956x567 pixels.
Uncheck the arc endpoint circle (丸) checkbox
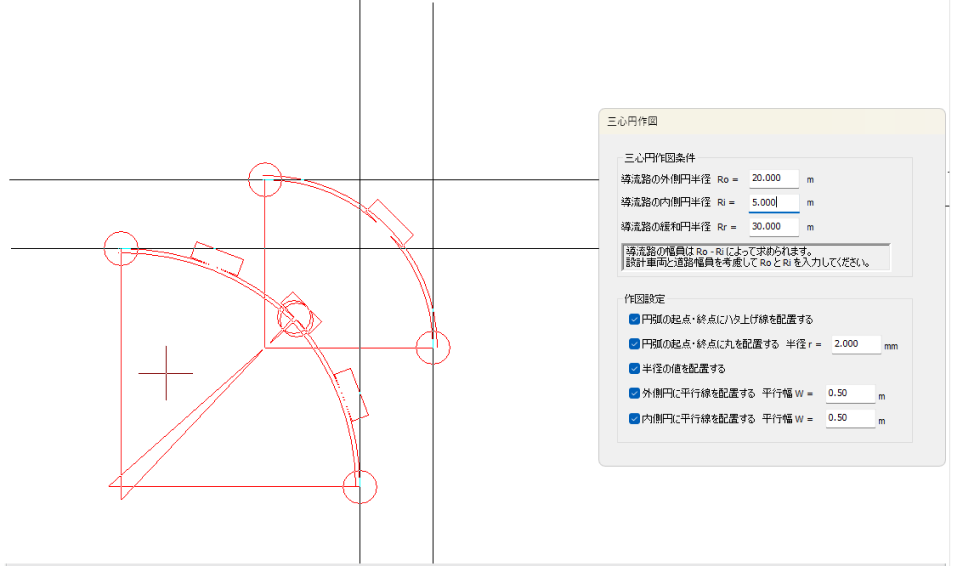(635, 344)
